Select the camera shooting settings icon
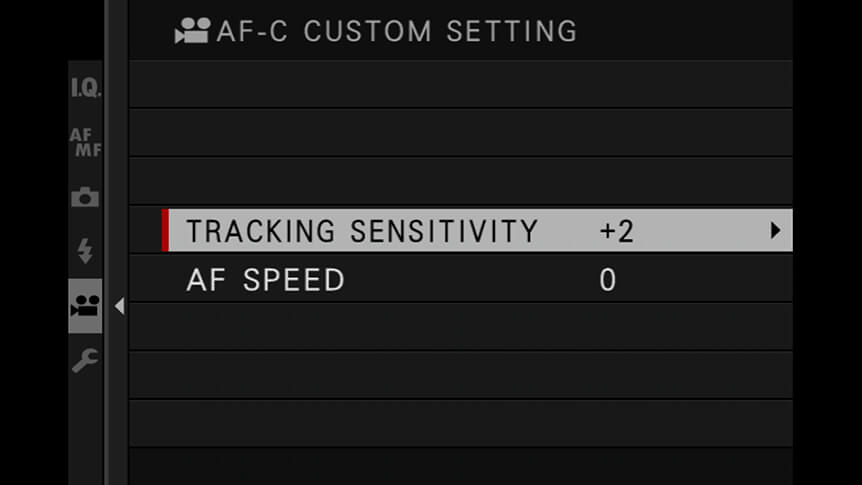 click(x=85, y=197)
